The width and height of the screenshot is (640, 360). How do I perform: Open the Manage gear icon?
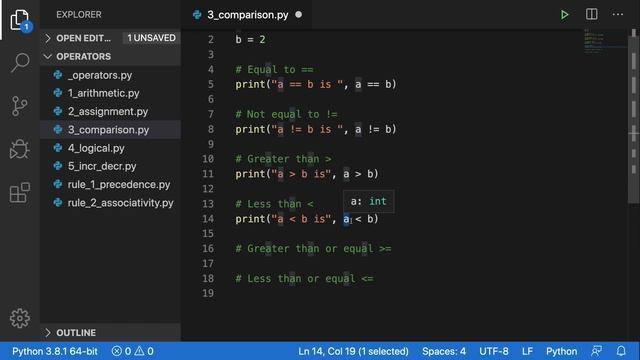[x=20, y=318]
